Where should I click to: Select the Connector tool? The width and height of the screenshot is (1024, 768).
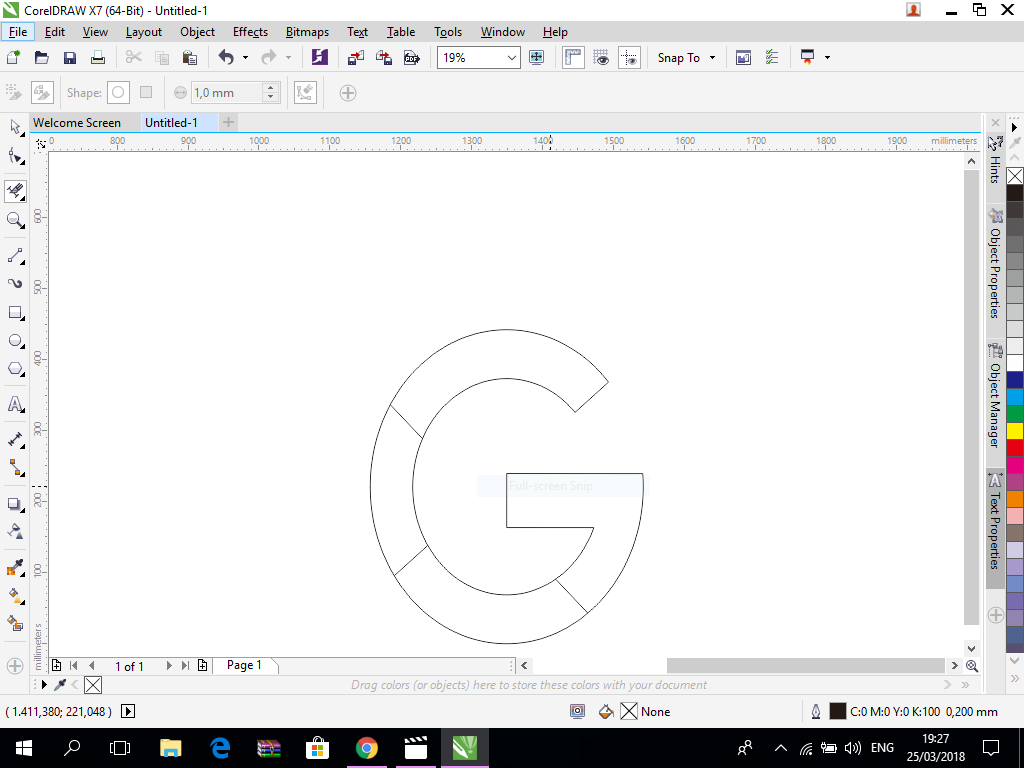[x=15, y=468]
